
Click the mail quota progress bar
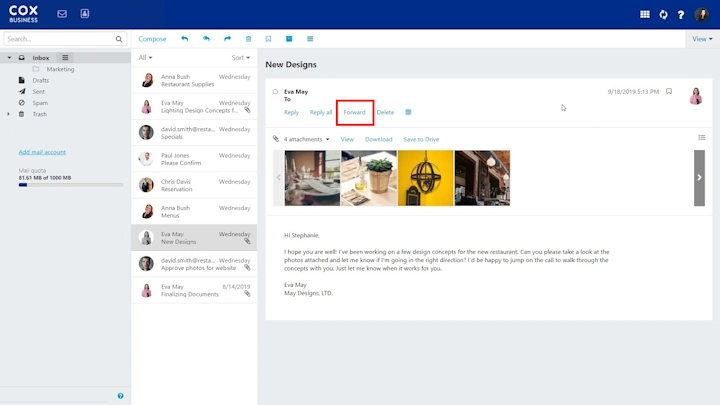71,185
